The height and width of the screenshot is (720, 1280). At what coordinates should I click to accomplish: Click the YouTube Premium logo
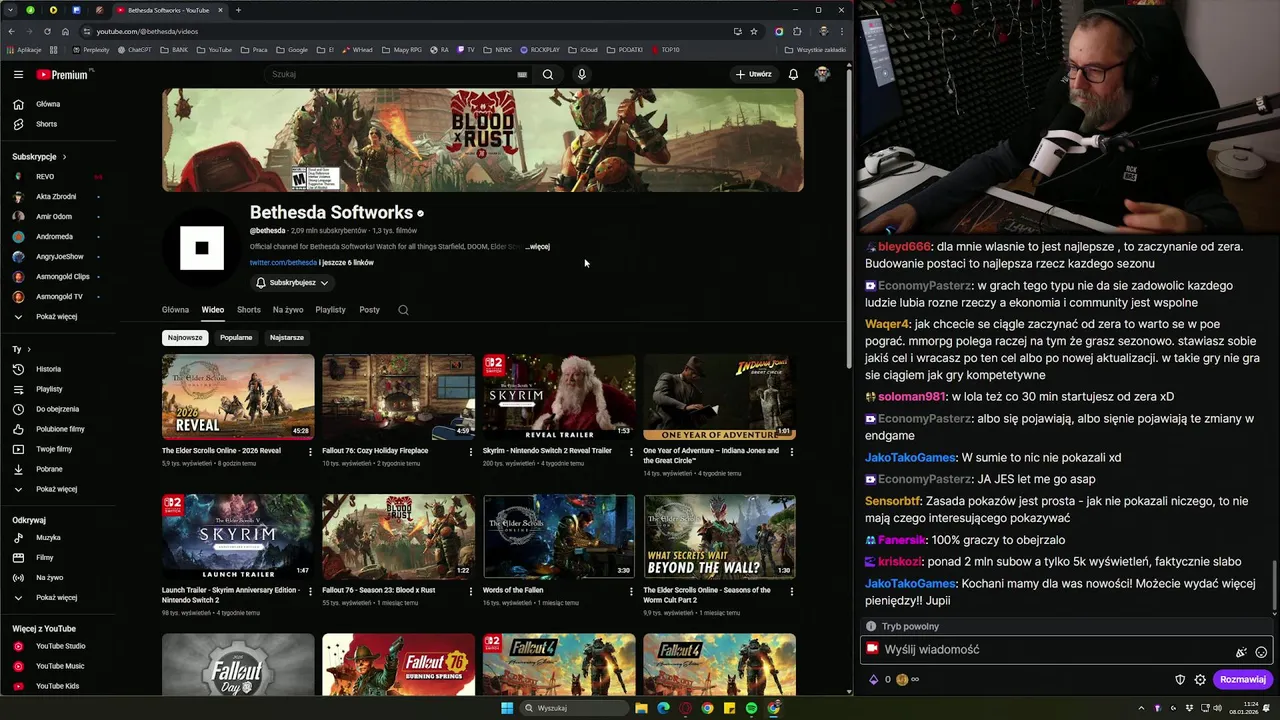click(62, 74)
